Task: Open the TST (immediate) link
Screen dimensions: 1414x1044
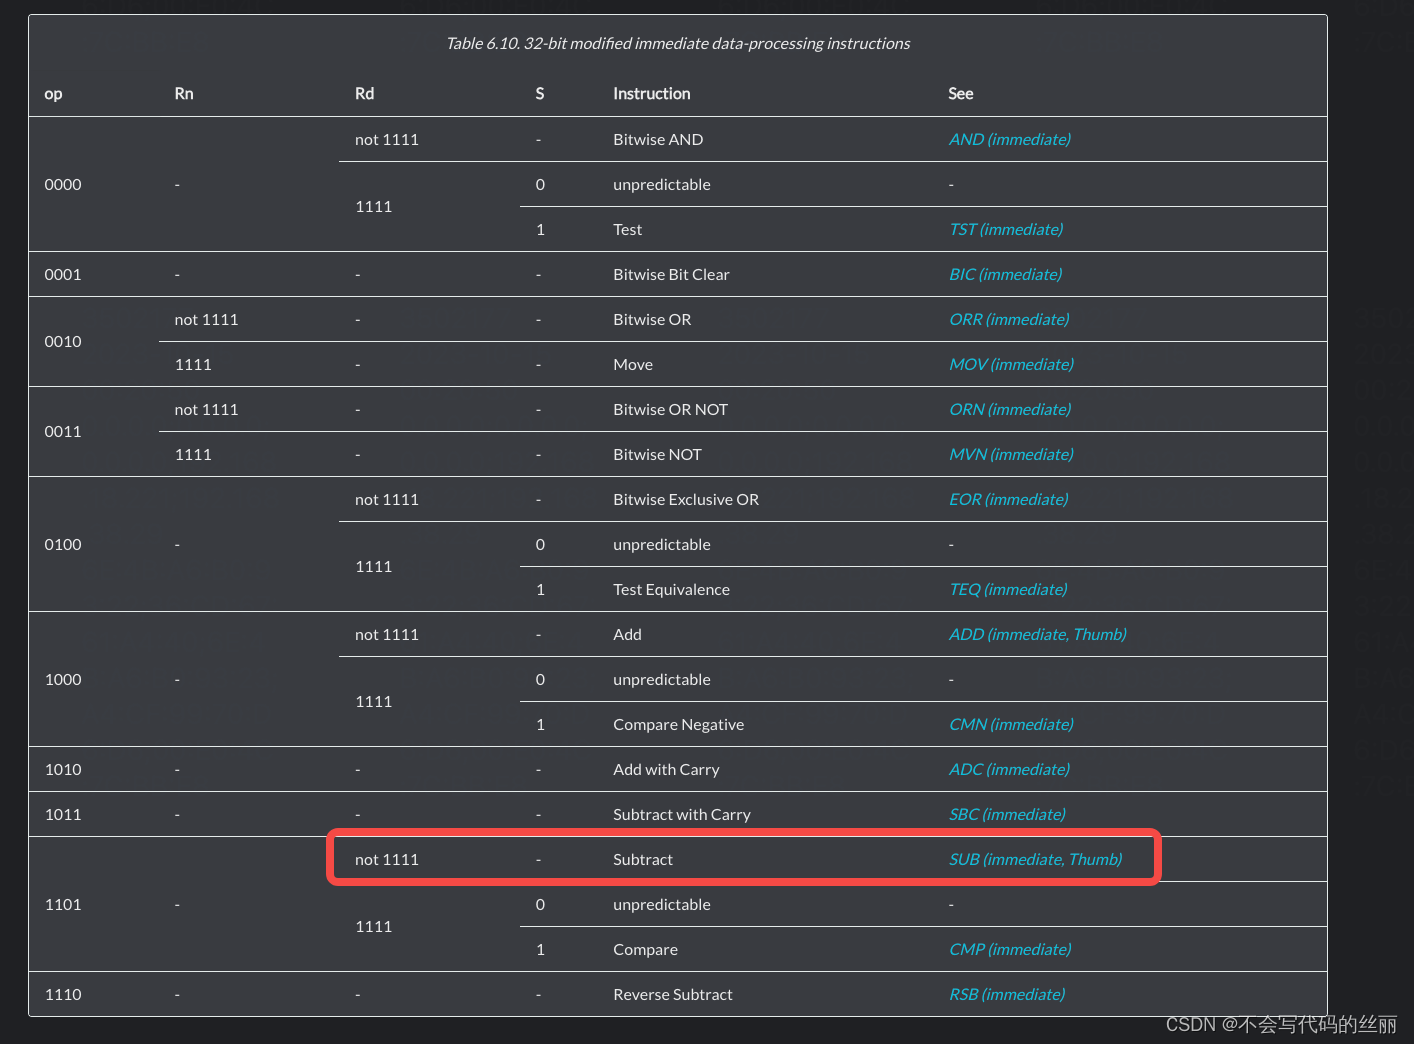Action: coord(1005,230)
